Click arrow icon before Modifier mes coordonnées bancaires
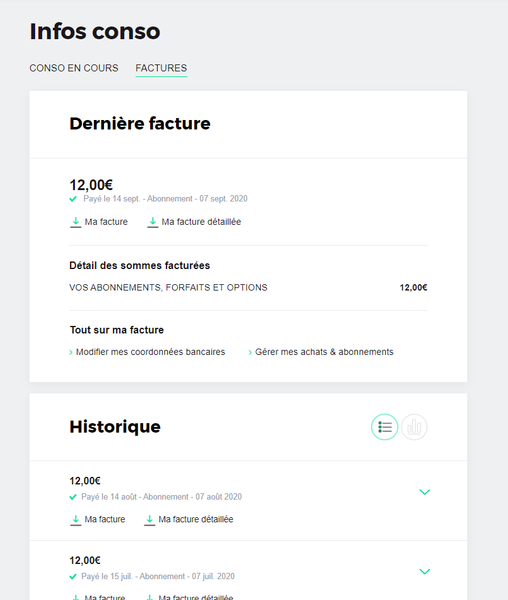Image resolution: width=508 pixels, height=600 pixels. pos(71,352)
